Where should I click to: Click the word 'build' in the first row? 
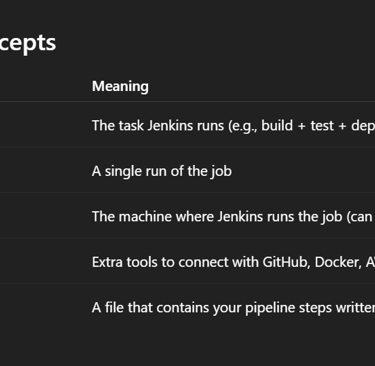pos(277,126)
